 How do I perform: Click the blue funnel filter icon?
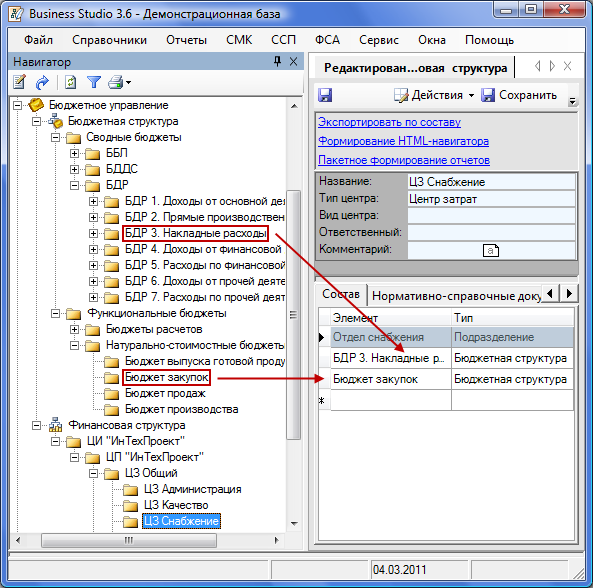coord(93,82)
